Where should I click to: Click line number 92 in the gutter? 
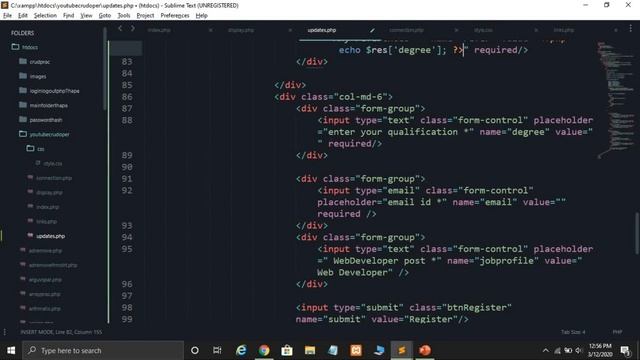pos(127,190)
